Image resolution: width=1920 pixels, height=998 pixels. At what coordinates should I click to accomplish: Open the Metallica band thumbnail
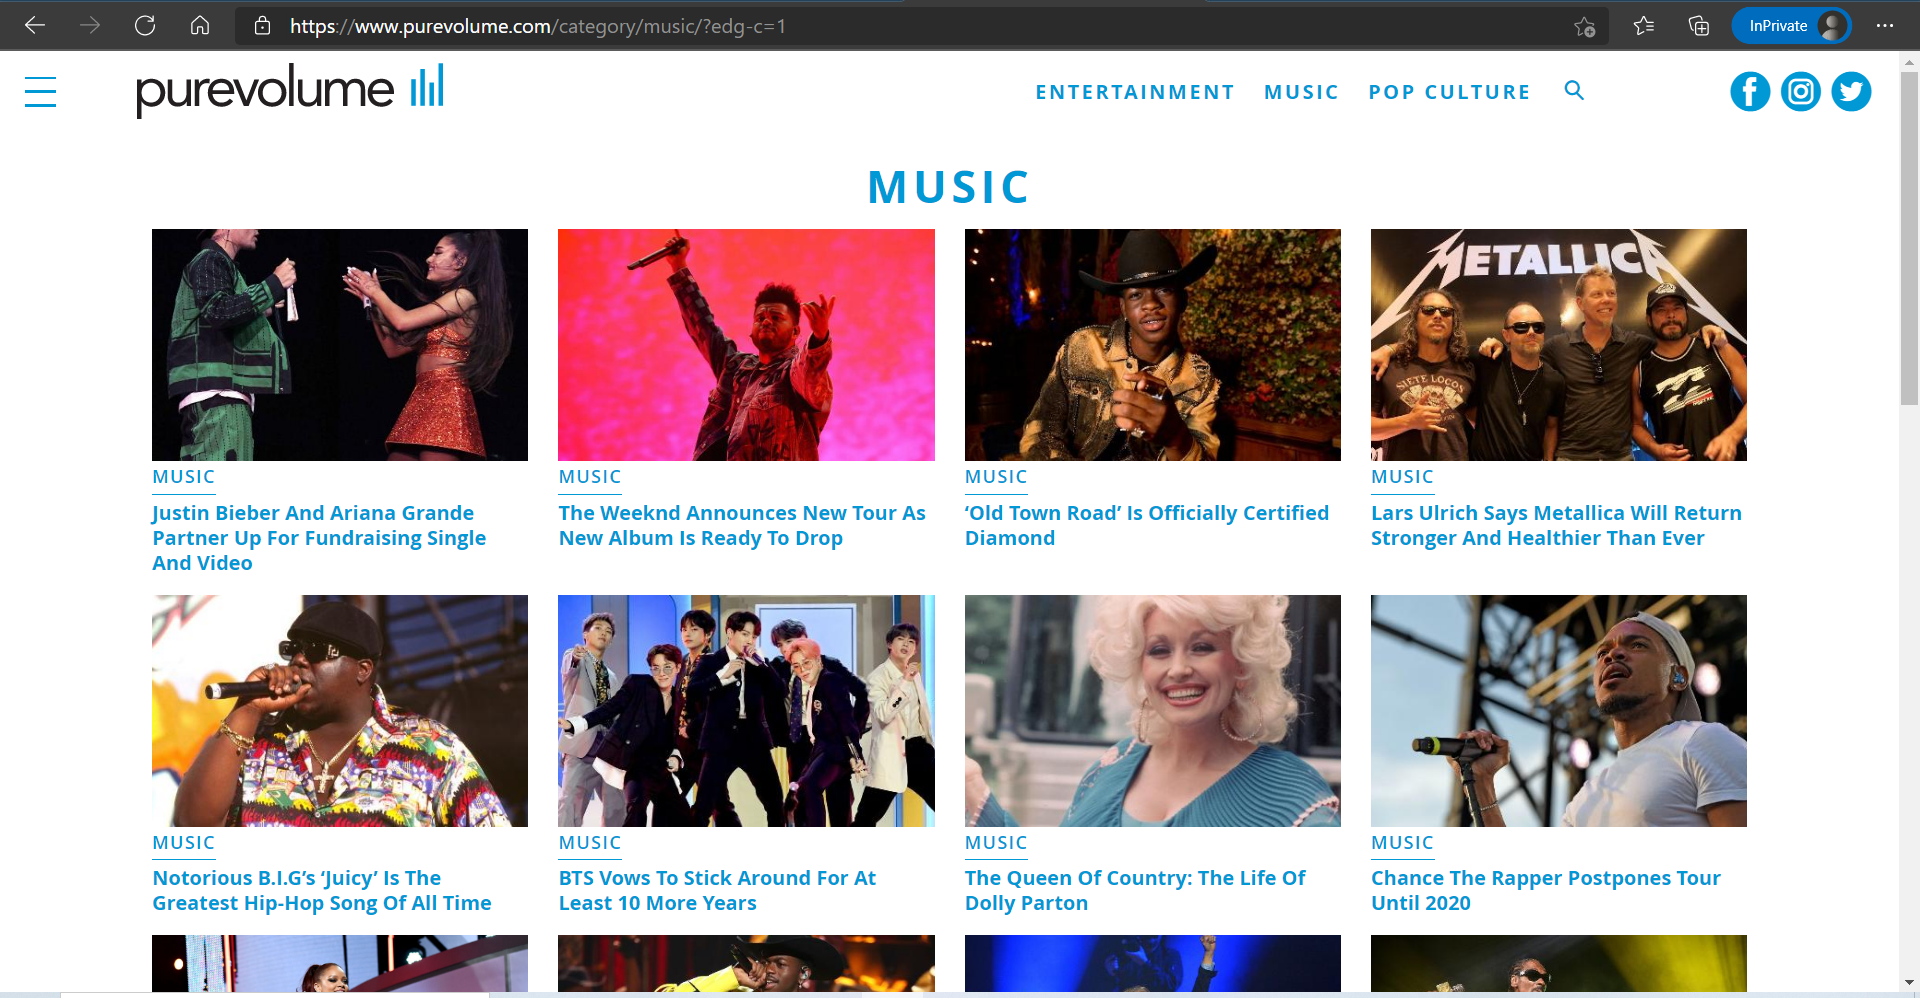pos(1559,345)
